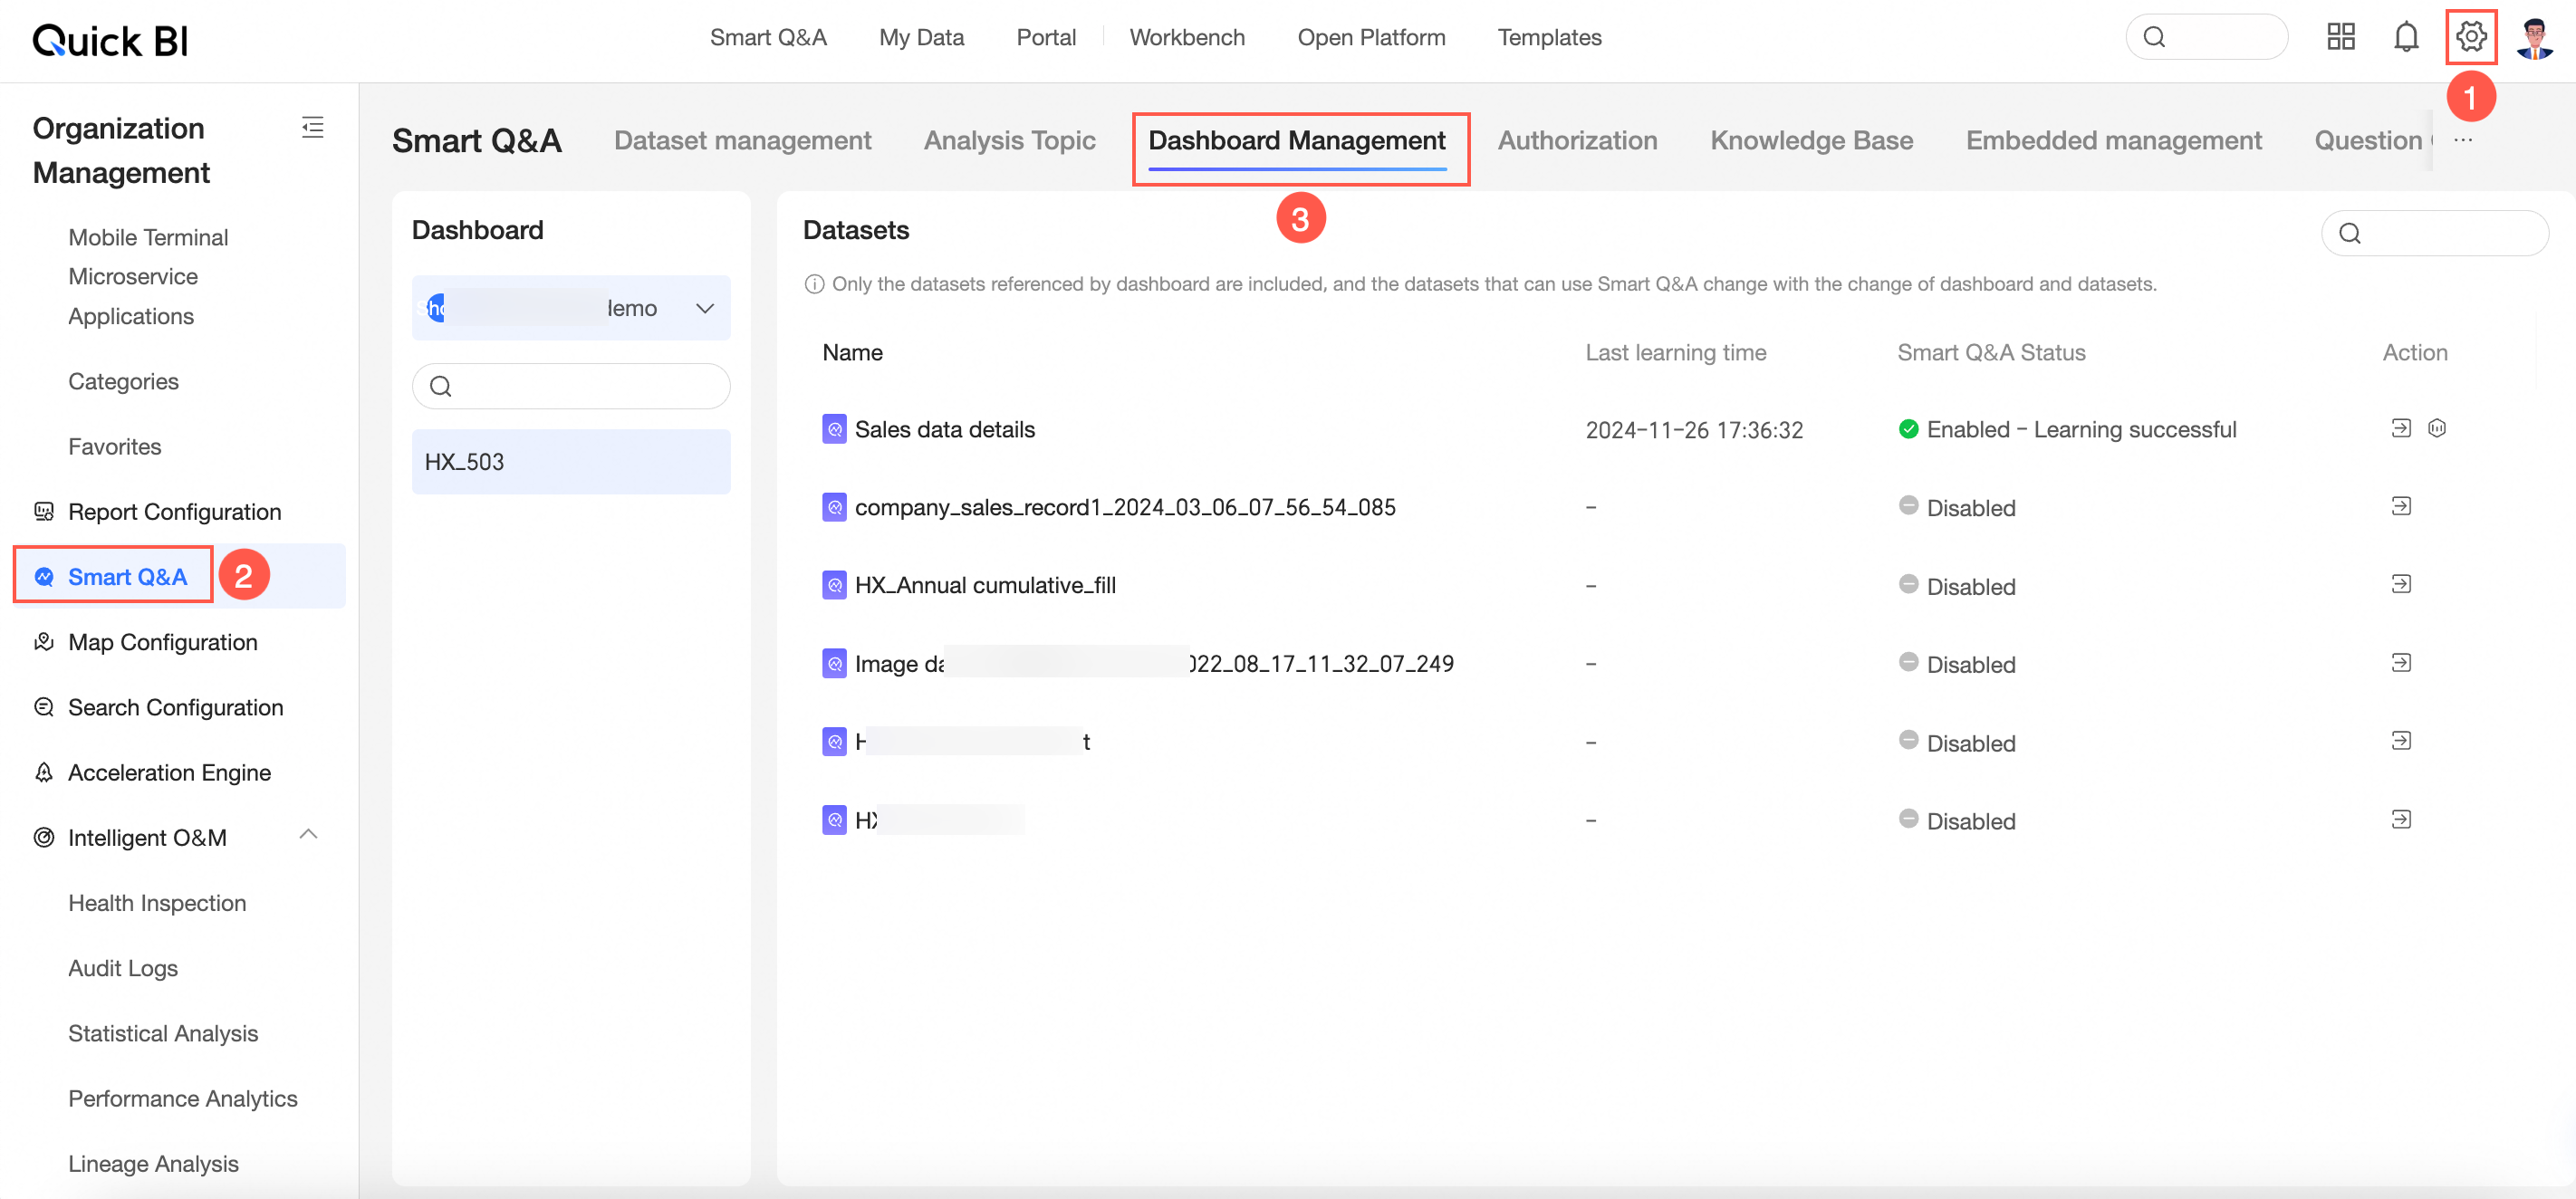Focus the Dashboard search field
Screen dimensions: 2576x1199
[x=571, y=386]
